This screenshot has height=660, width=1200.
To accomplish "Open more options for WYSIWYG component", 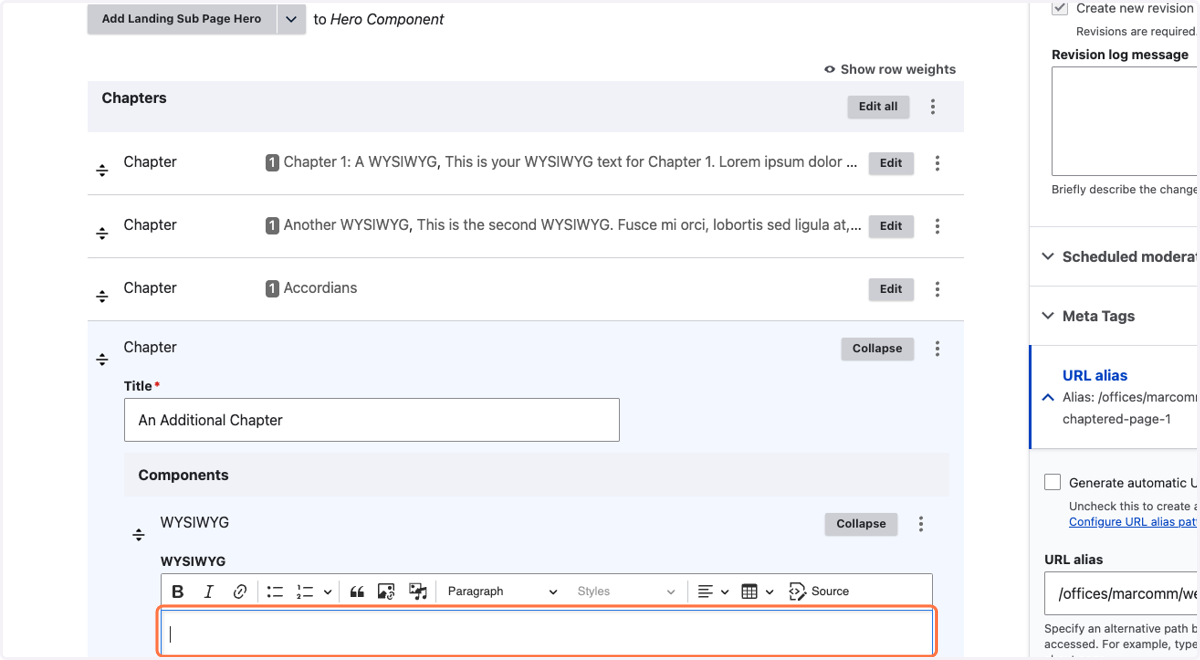I will click(921, 523).
